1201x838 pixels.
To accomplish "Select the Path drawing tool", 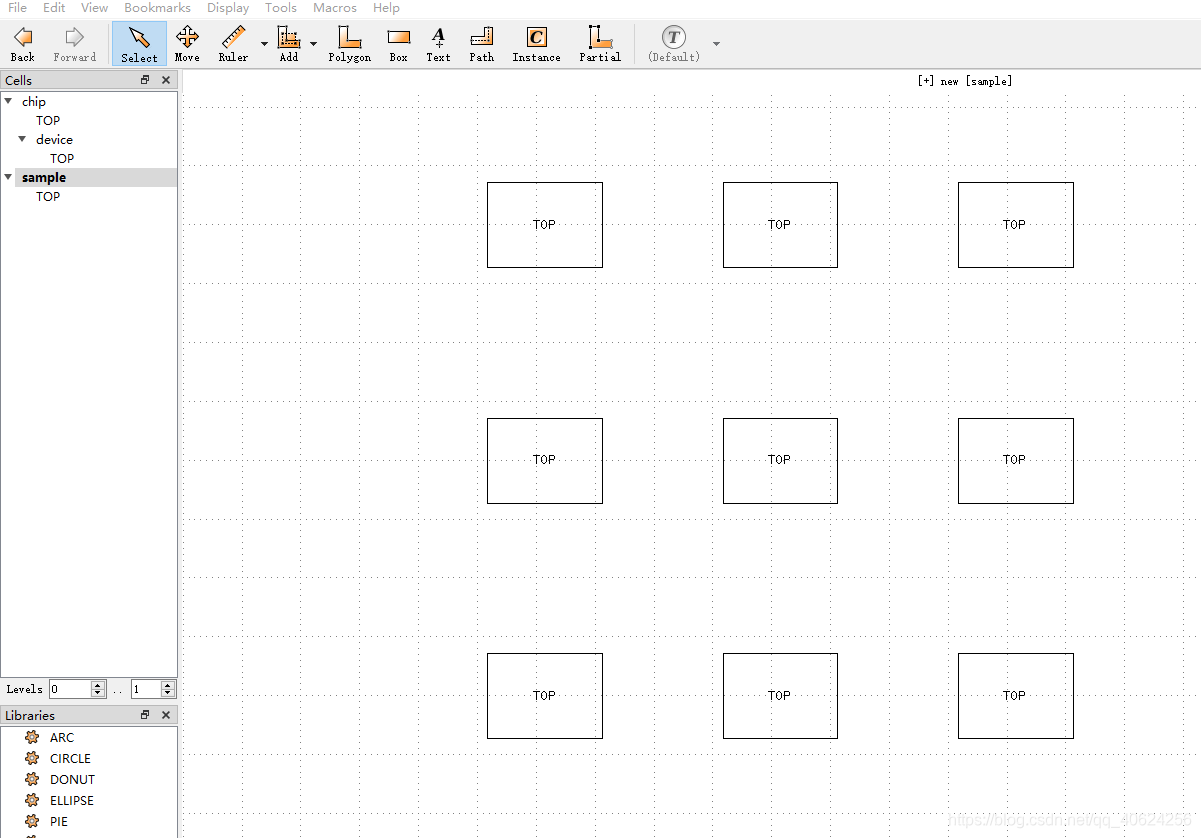I will pyautogui.click(x=482, y=43).
